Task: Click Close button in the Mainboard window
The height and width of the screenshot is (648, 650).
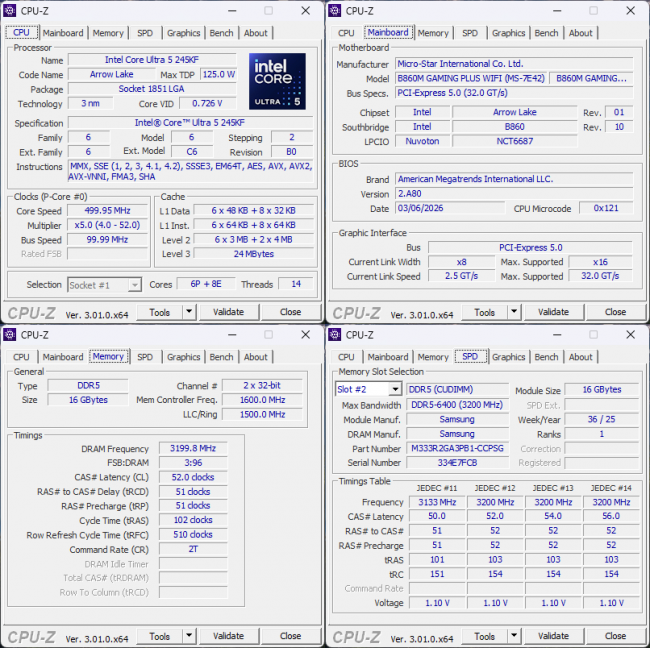Action: [x=616, y=312]
